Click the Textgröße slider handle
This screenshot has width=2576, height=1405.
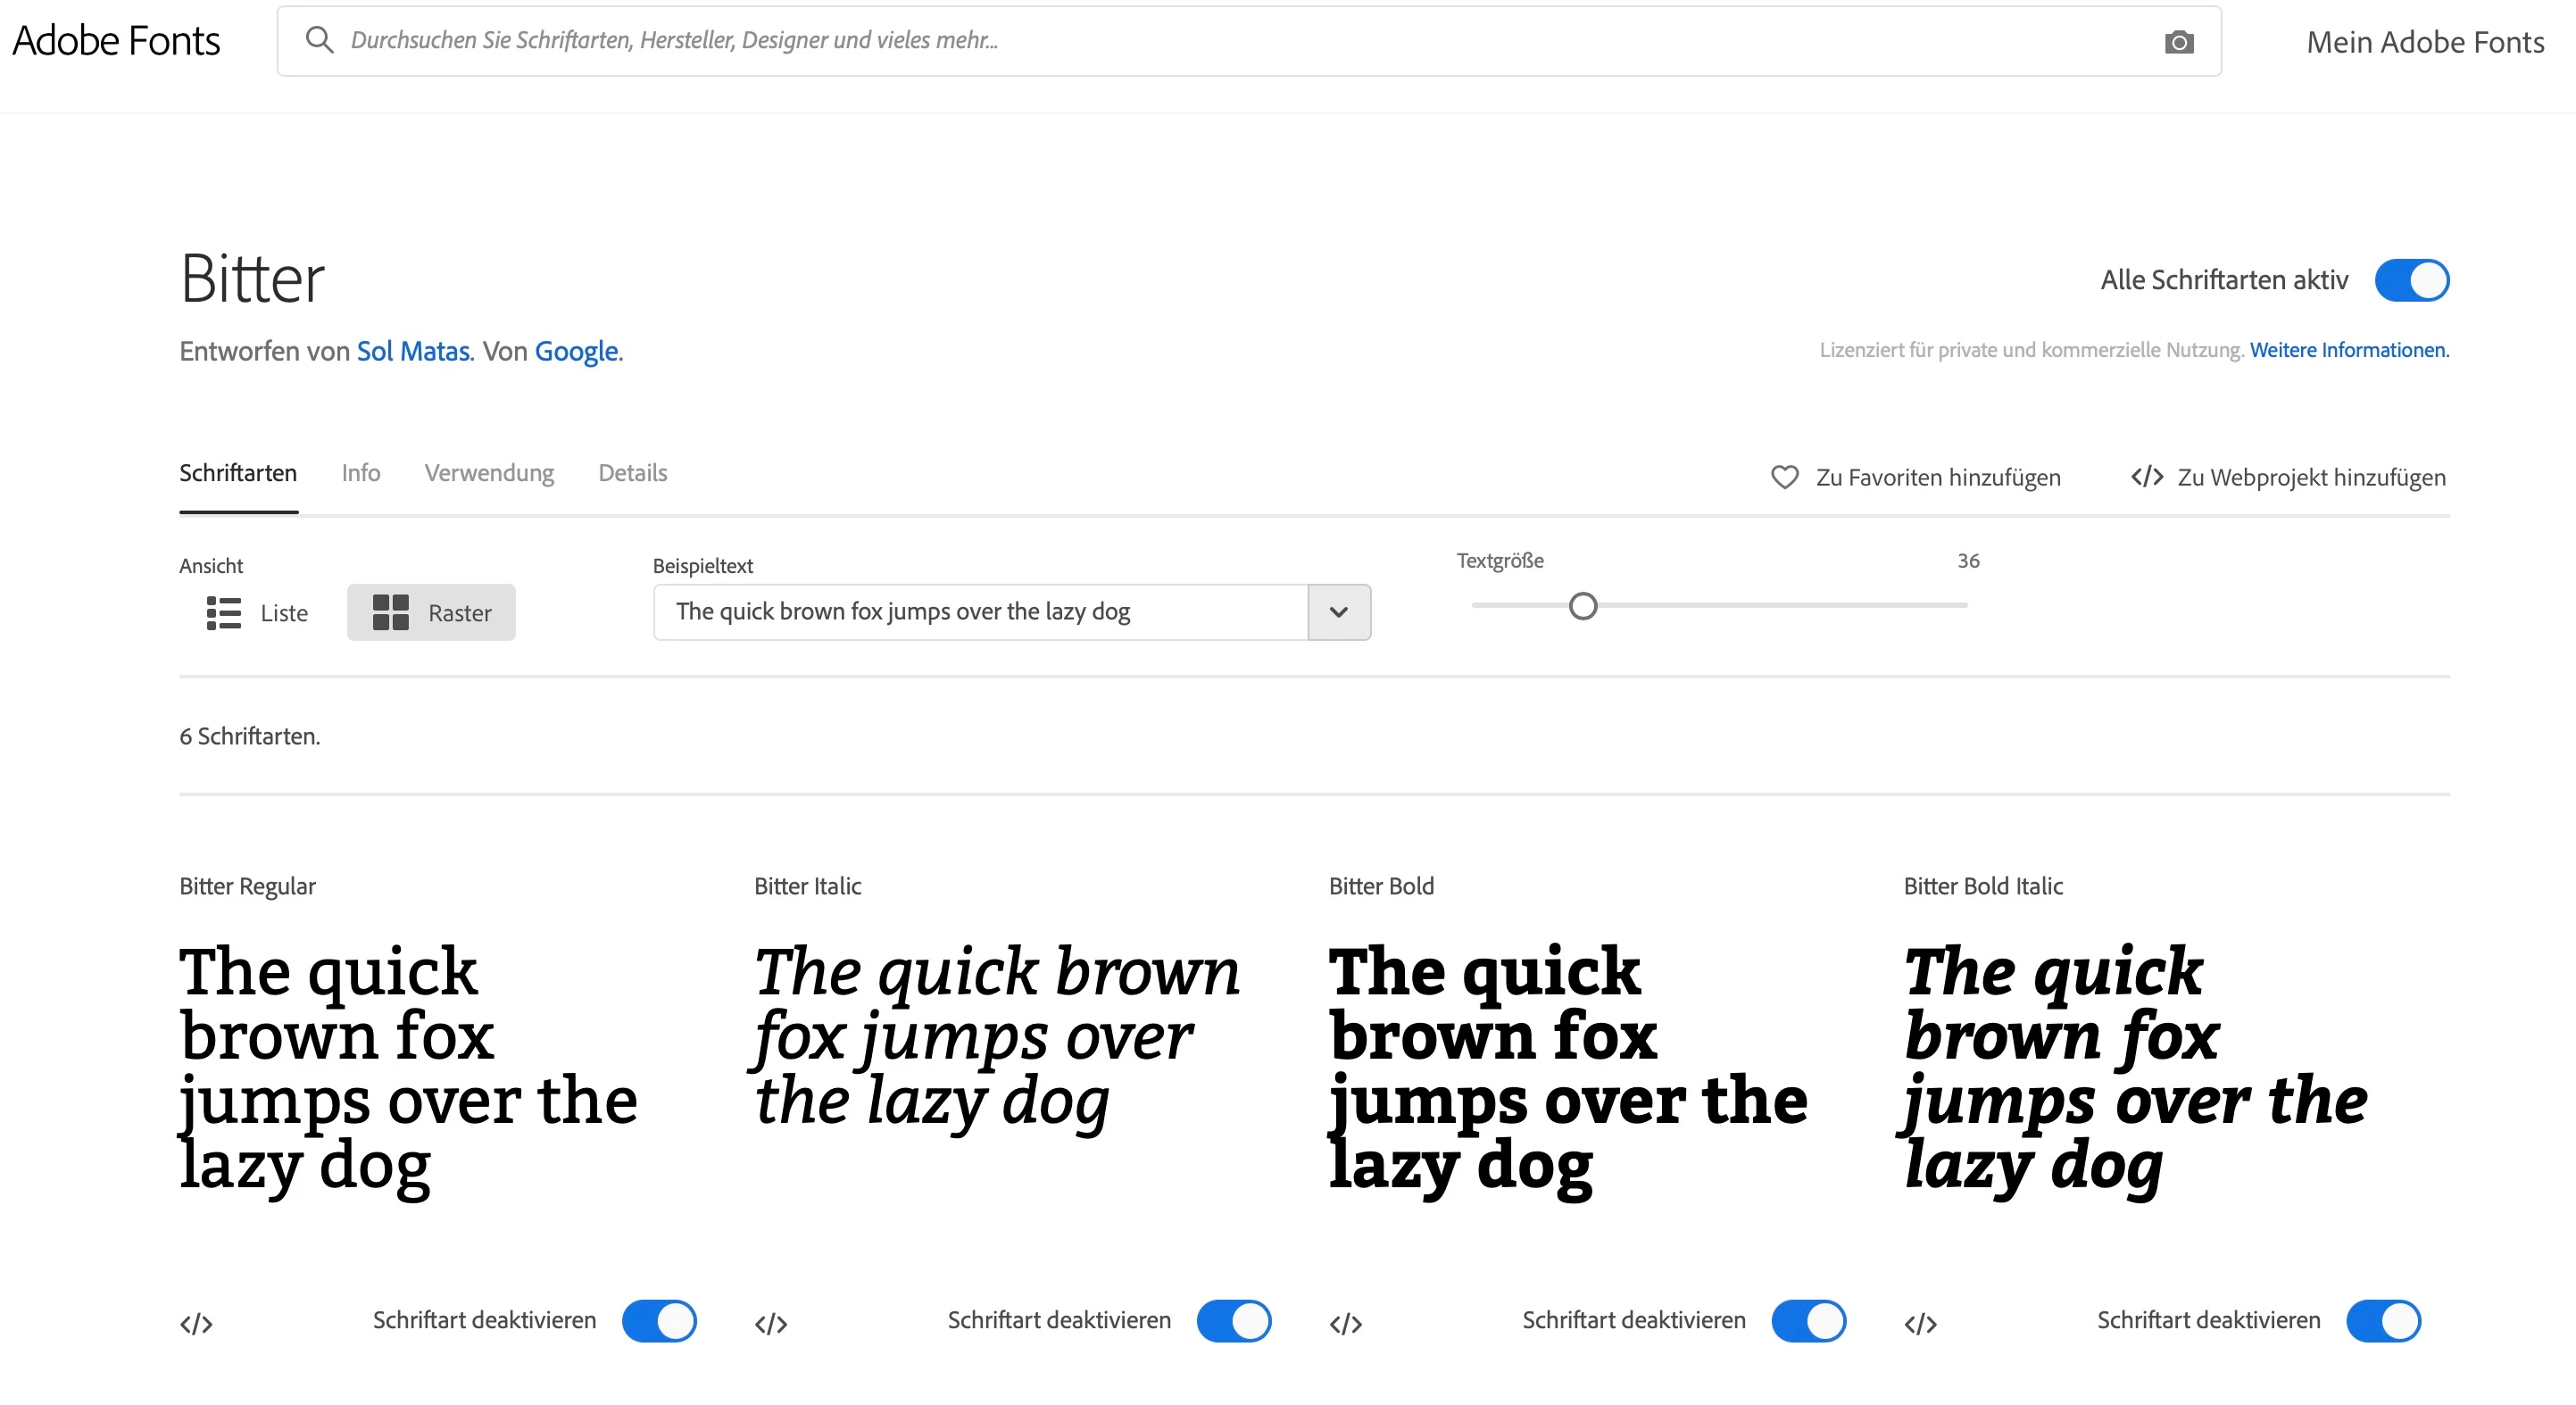tap(1582, 606)
